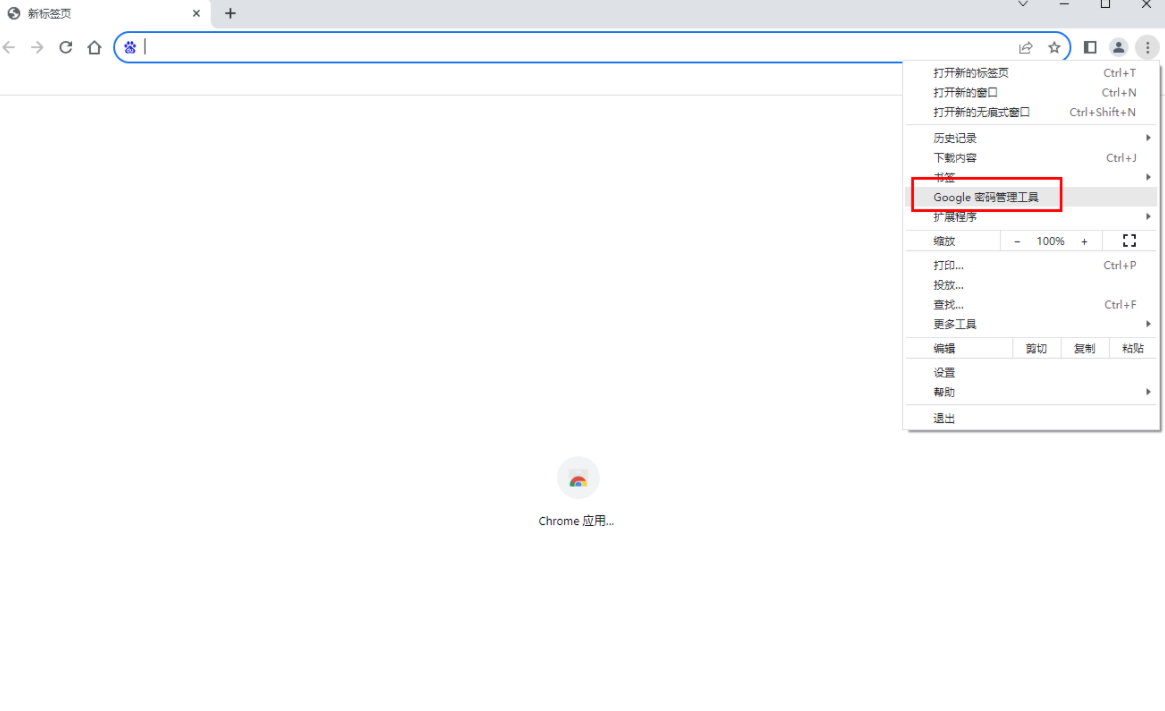Enter fullscreen with the zoom row icon
1165x711 pixels.
pyautogui.click(x=1129, y=241)
